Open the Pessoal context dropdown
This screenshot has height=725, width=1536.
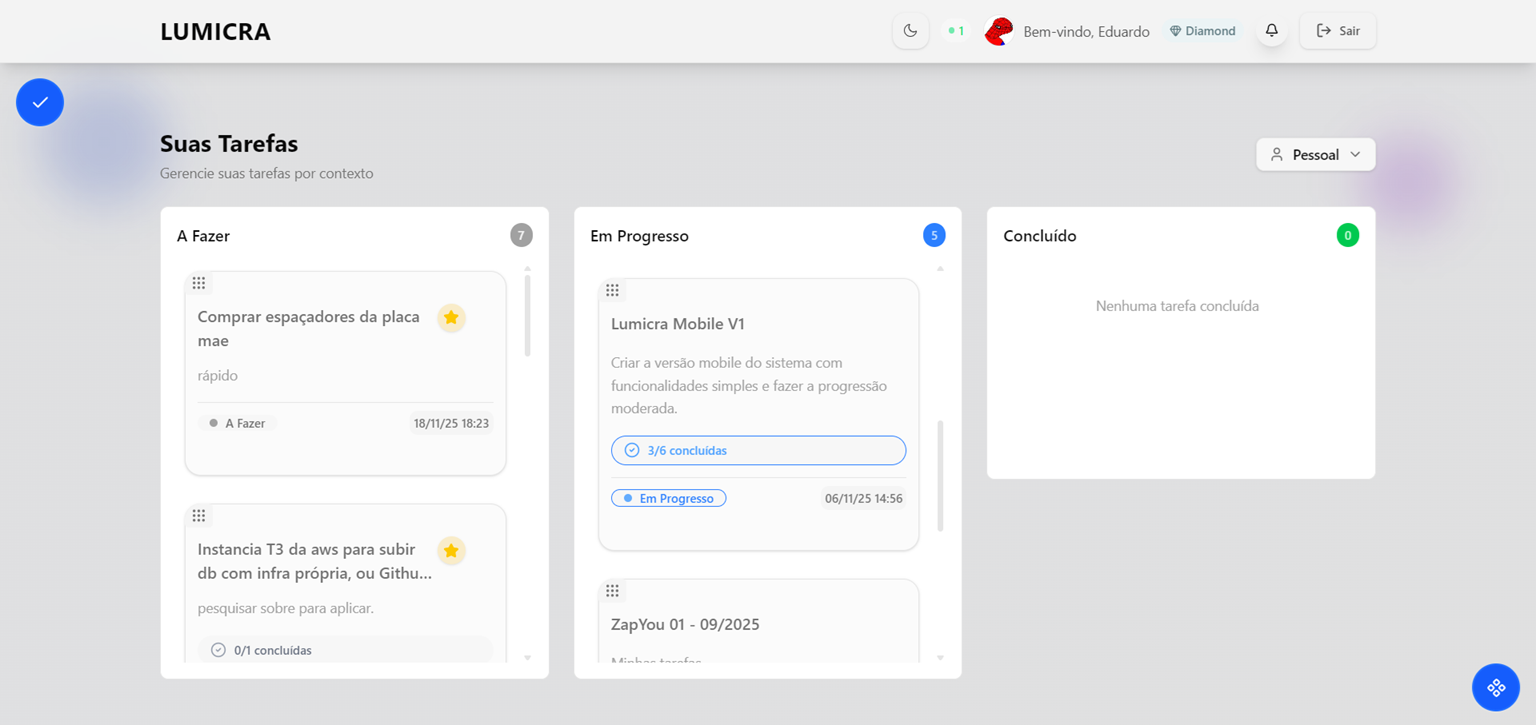1315,154
